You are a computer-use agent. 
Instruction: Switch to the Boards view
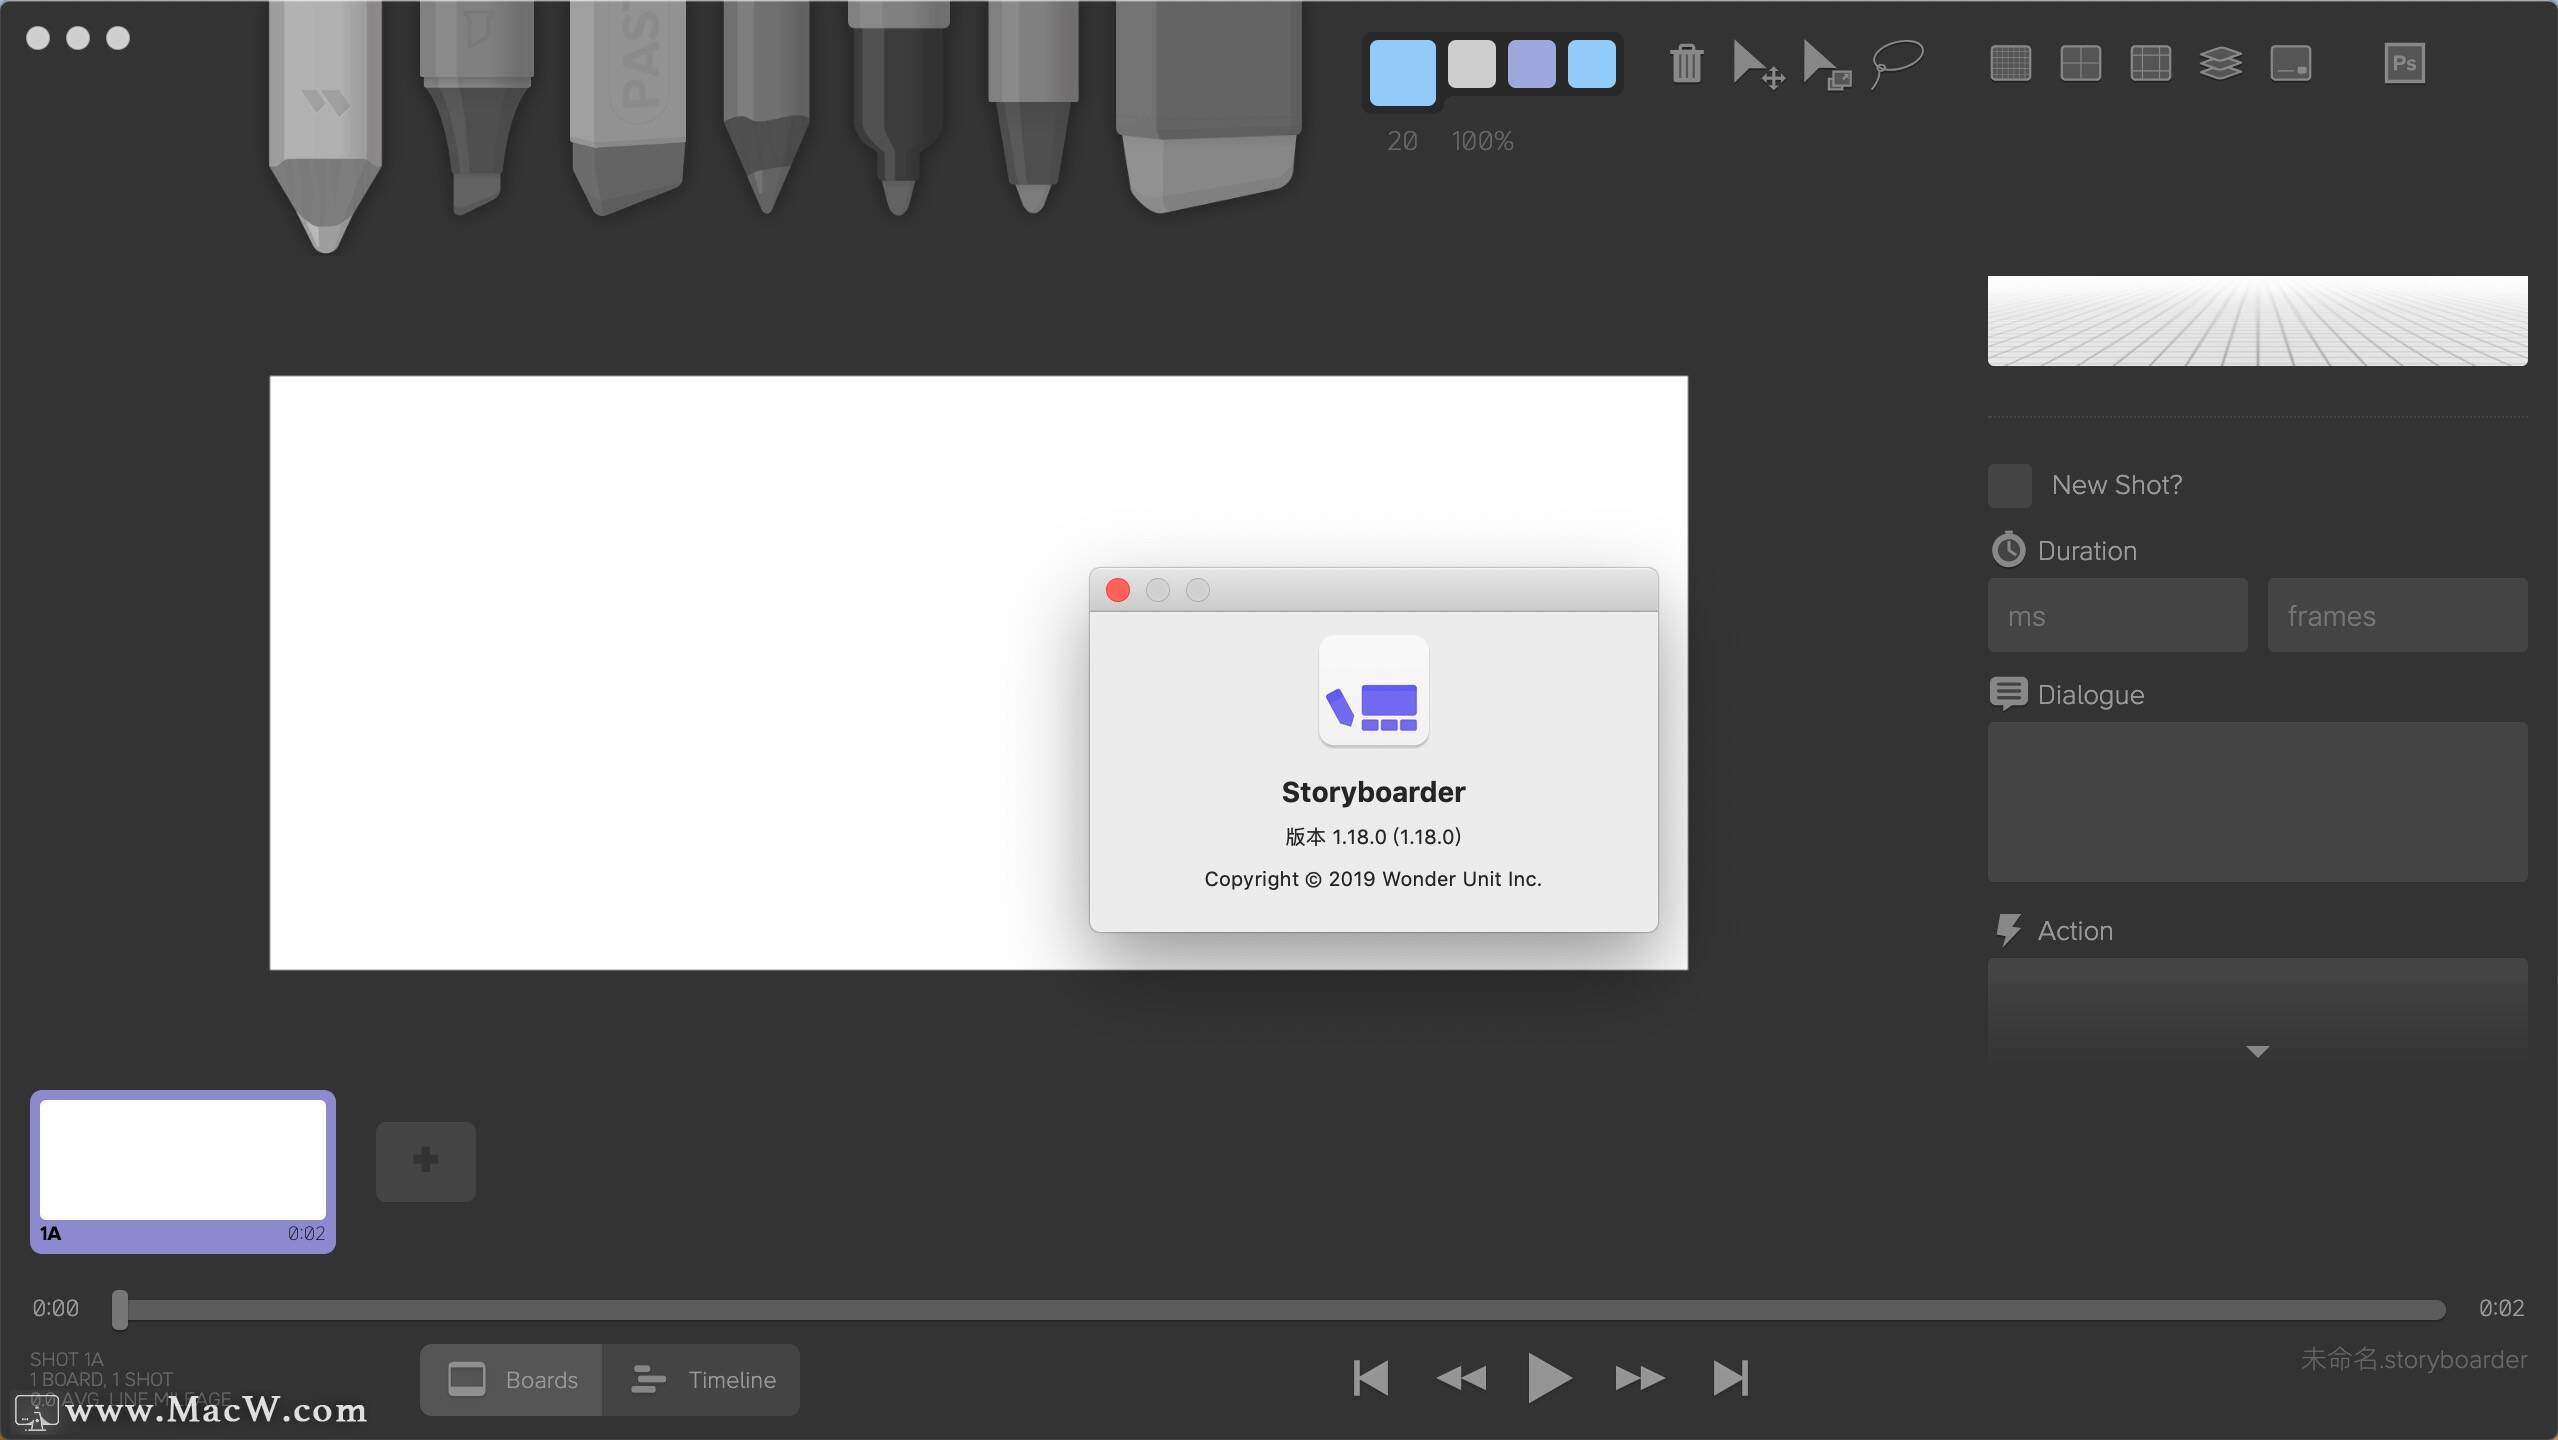click(x=512, y=1380)
